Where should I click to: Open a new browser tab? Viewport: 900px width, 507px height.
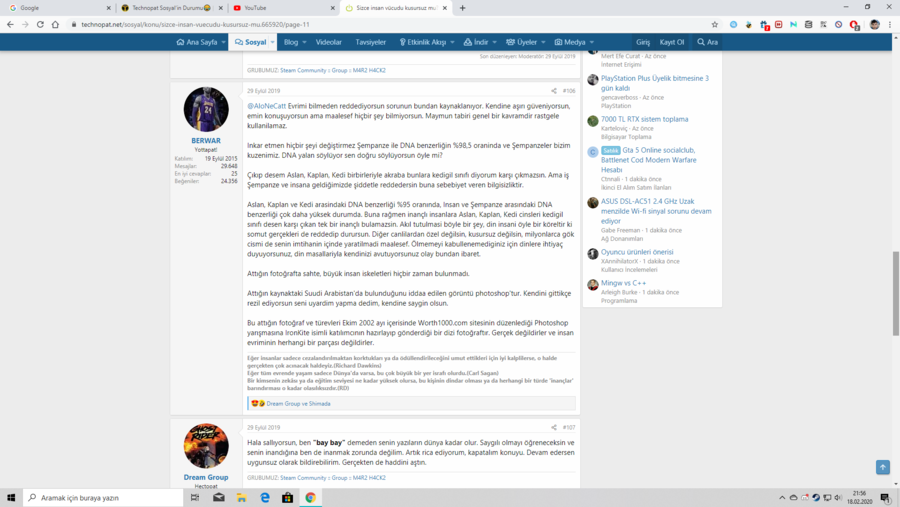(x=463, y=8)
